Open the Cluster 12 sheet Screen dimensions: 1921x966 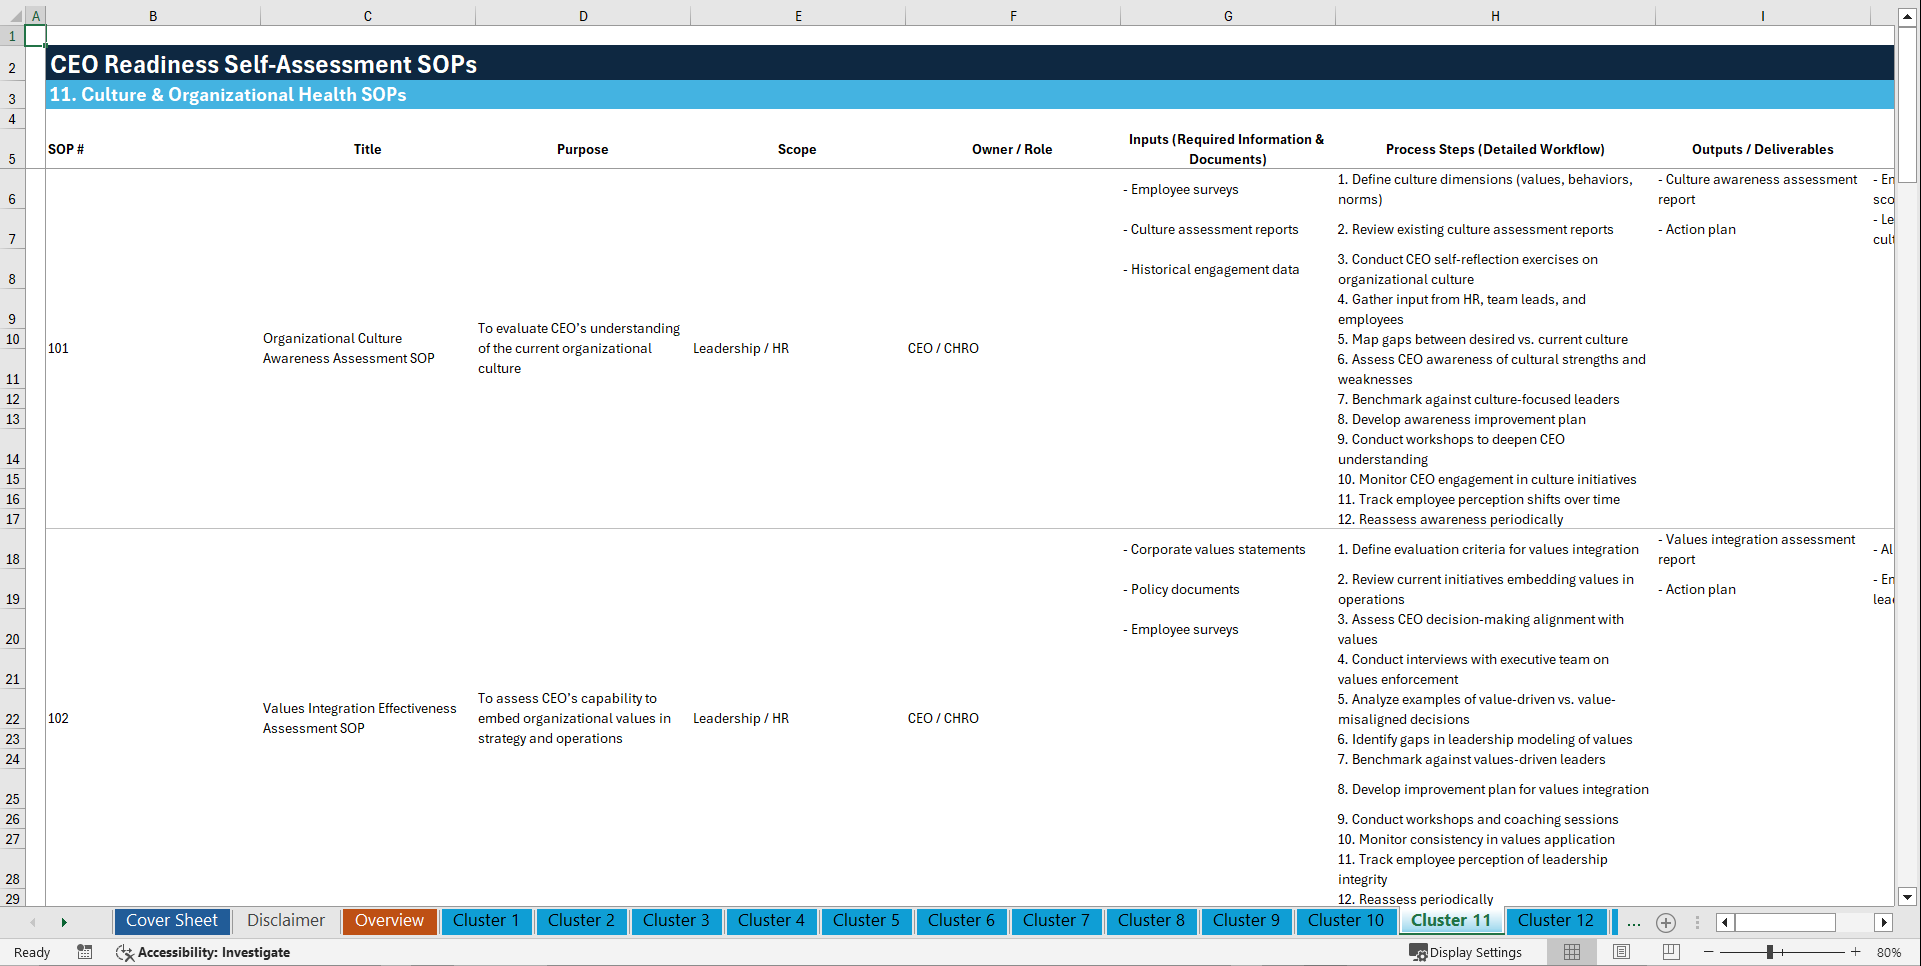tap(1556, 921)
